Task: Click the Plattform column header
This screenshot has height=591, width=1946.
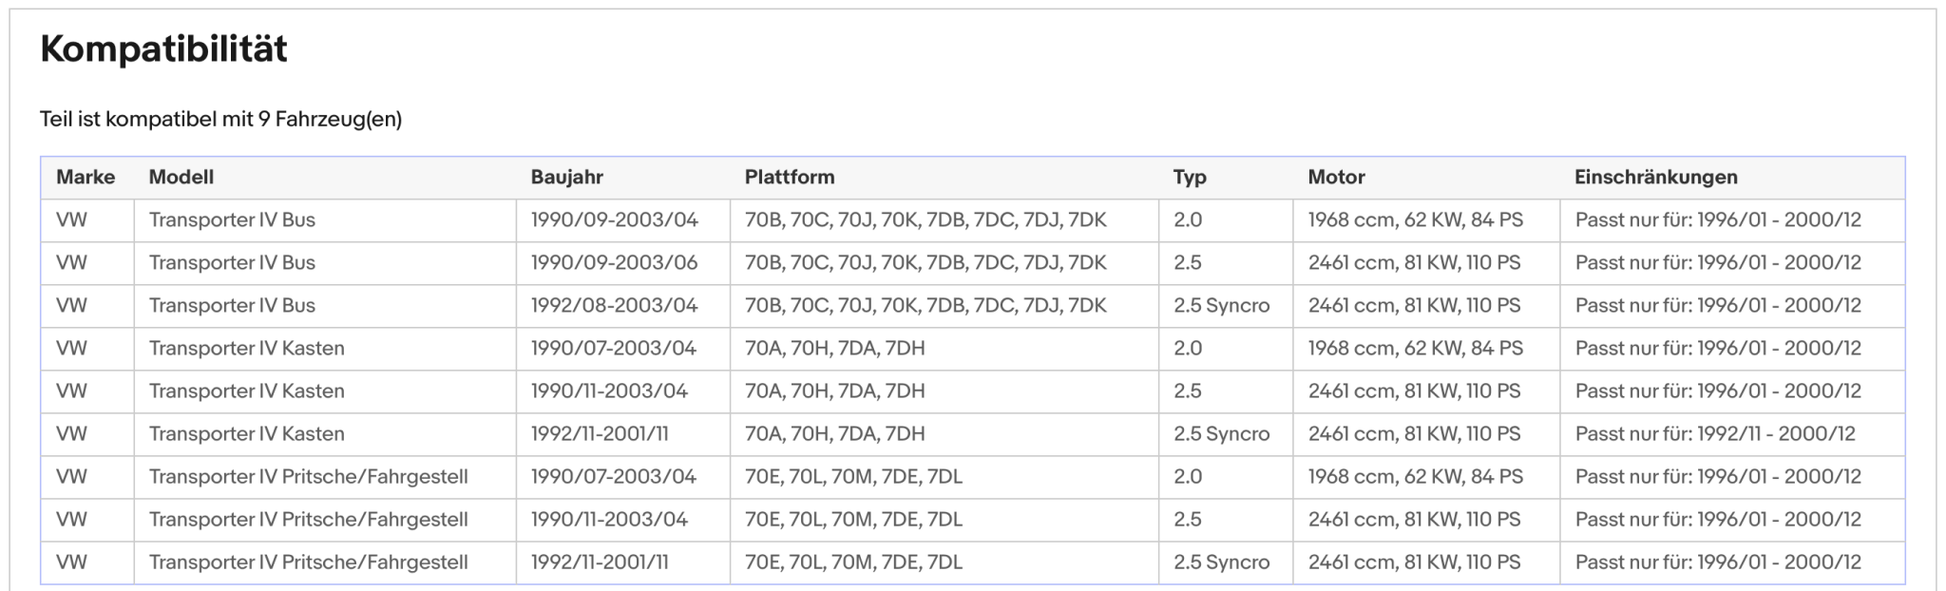Action: [789, 177]
